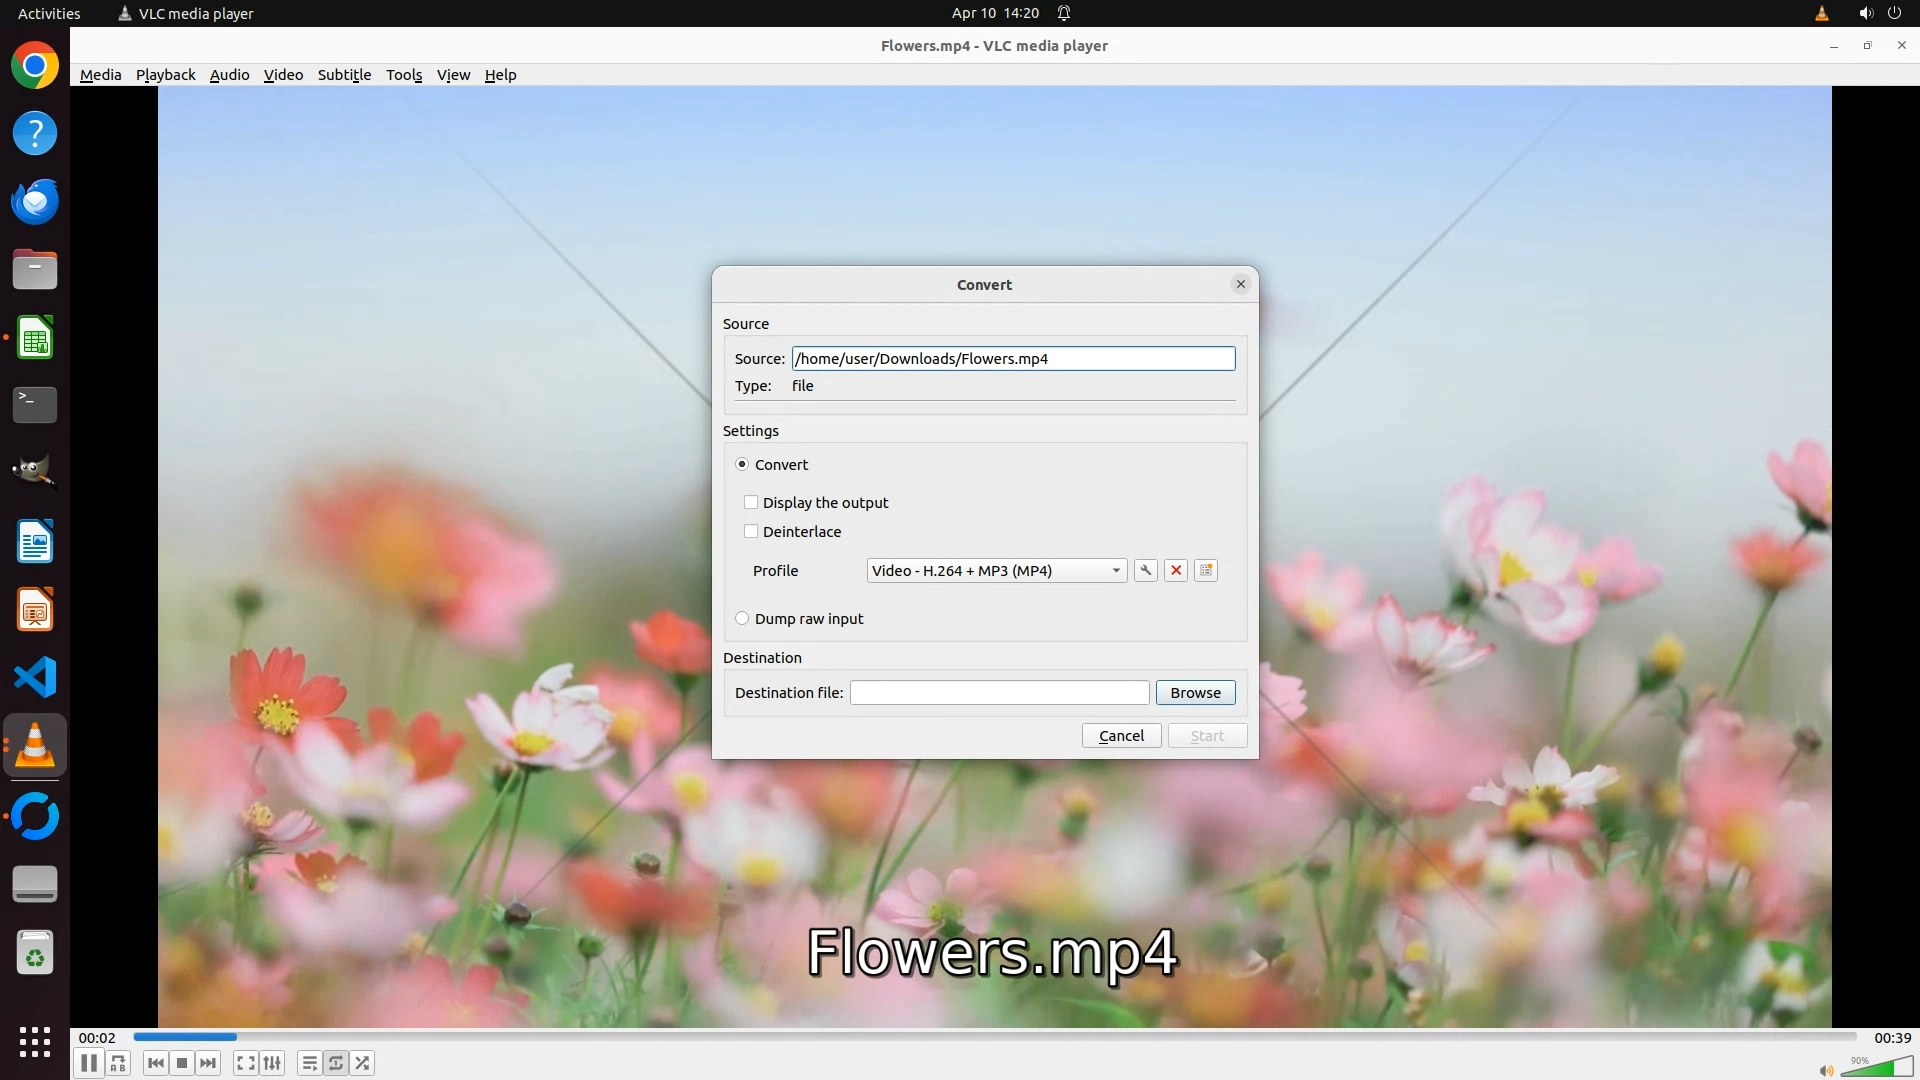1920x1080 pixels.
Task: Select Dump raw input radio button
Action: pos(742,618)
